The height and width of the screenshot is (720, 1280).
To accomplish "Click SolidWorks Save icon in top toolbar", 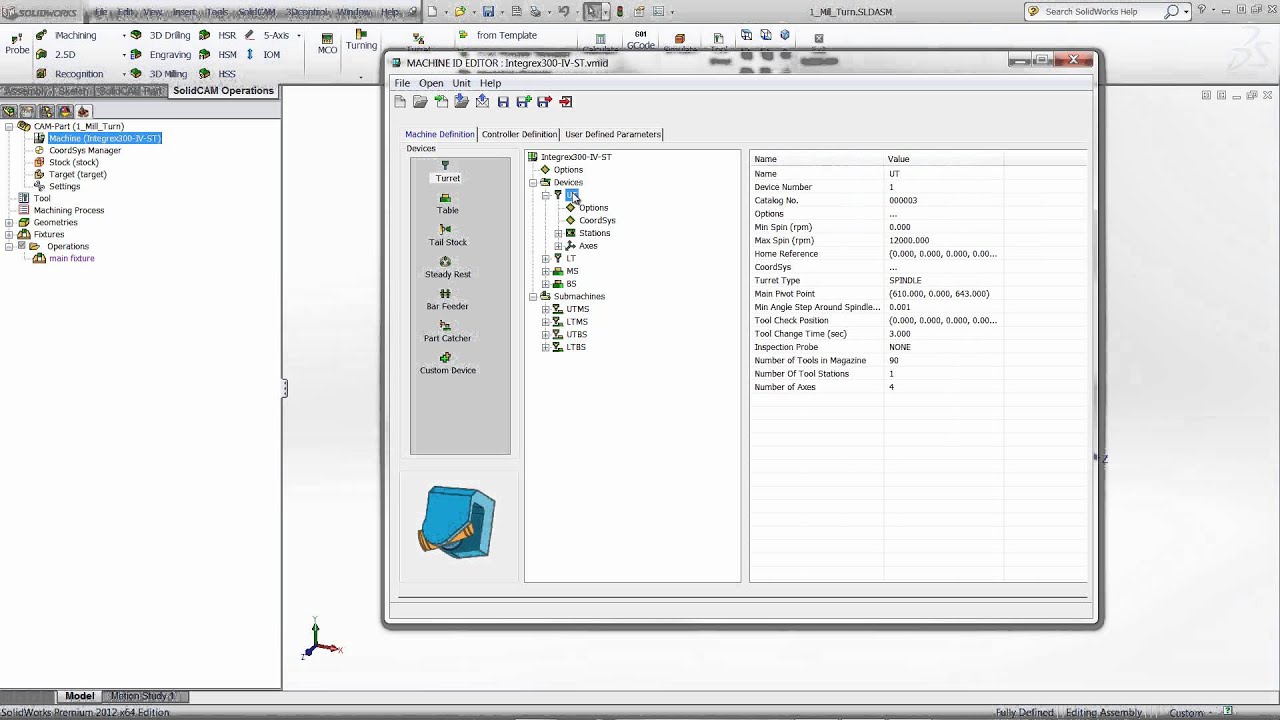I will (x=488, y=11).
